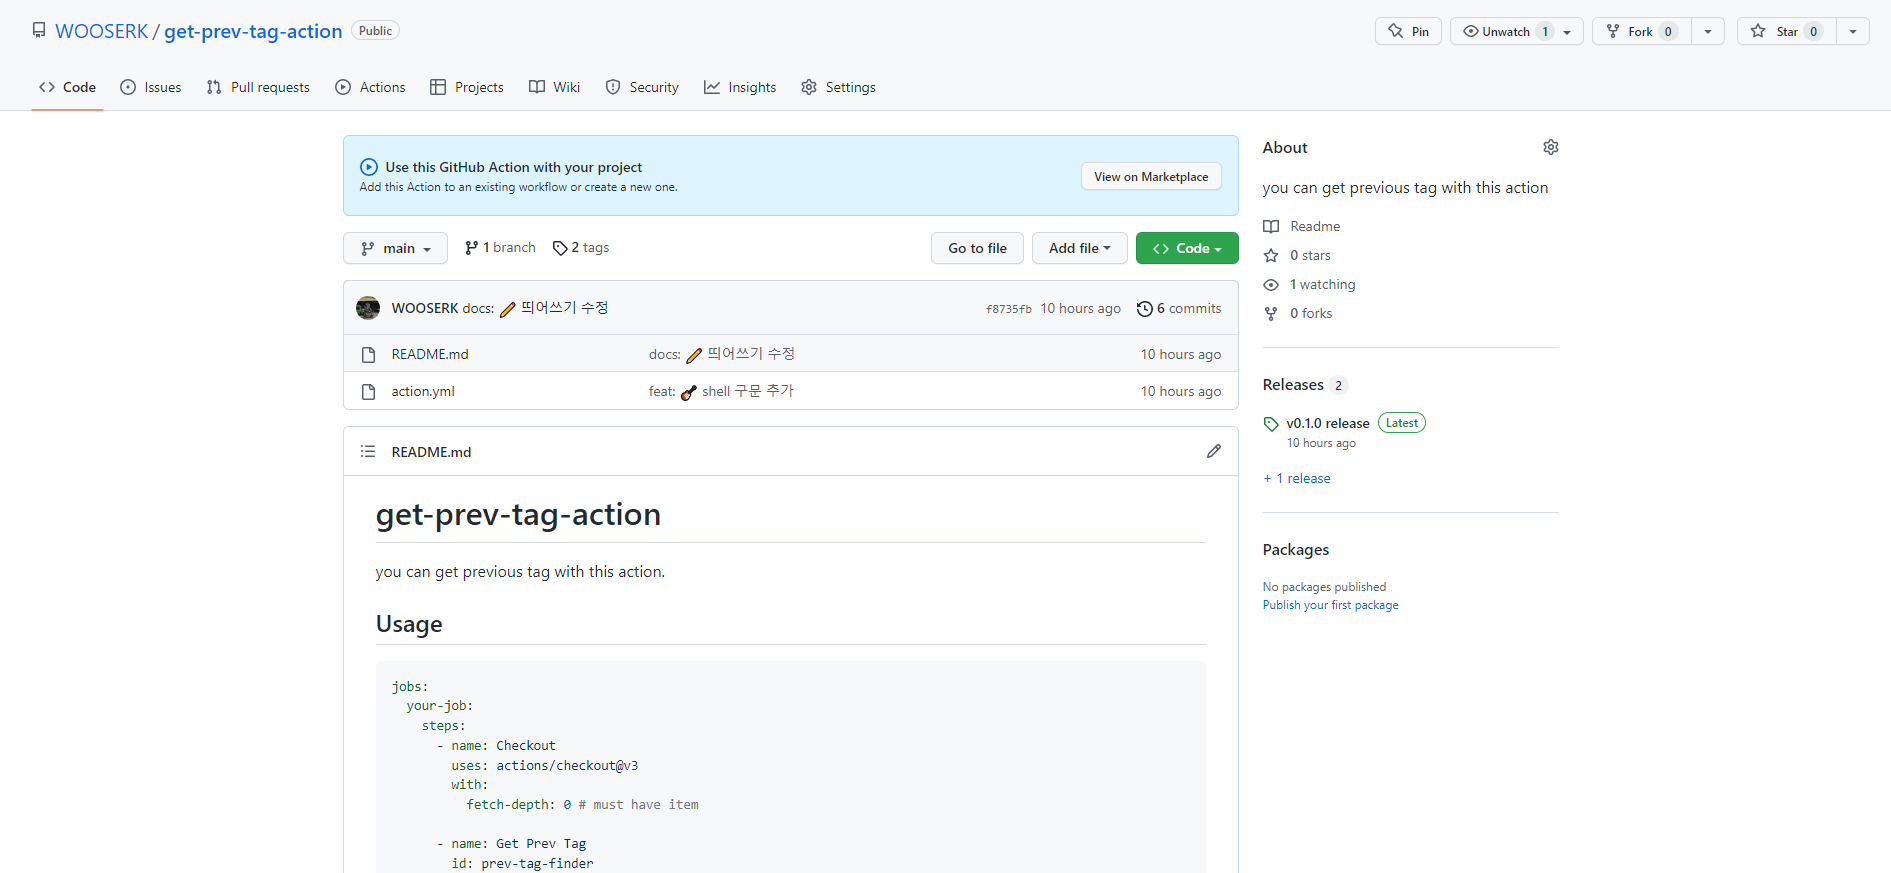The image size is (1891, 873).
Task: Open the Wiki tab
Action: click(555, 87)
